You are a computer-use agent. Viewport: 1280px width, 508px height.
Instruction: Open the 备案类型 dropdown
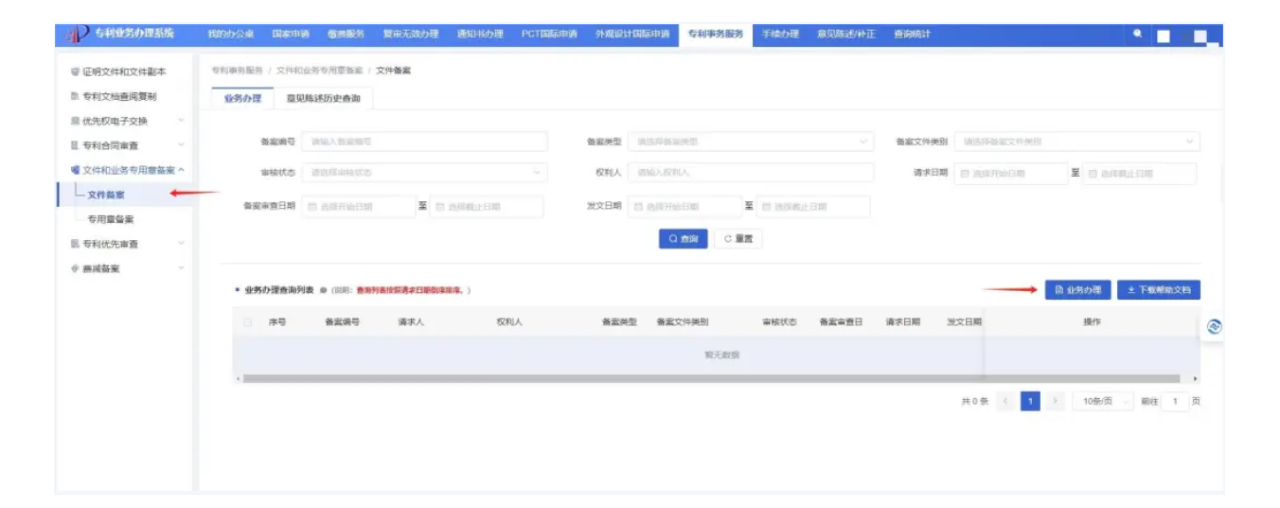(752, 142)
